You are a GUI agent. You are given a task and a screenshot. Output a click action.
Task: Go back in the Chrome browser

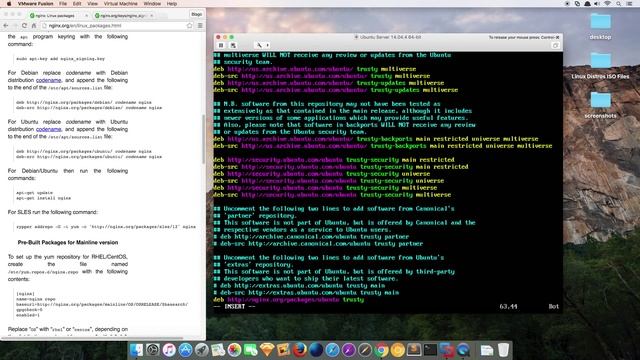[x=6, y=25]
